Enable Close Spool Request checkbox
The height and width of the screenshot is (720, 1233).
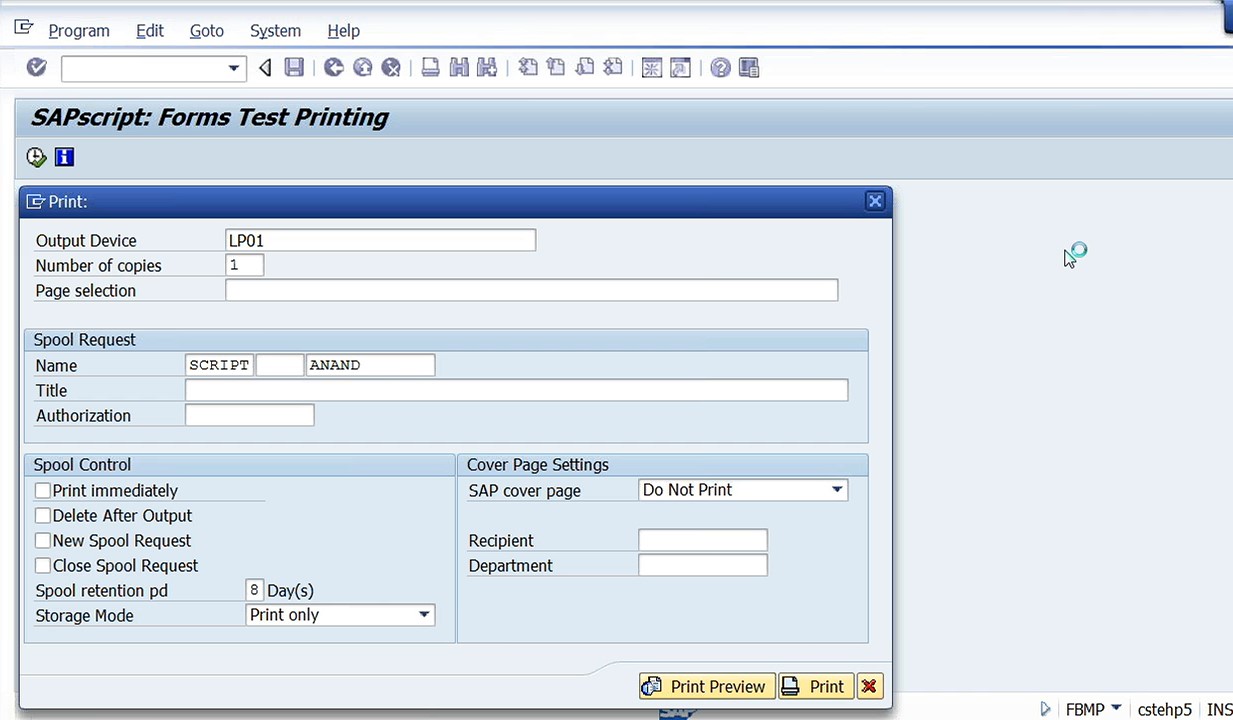pos(43,566)
